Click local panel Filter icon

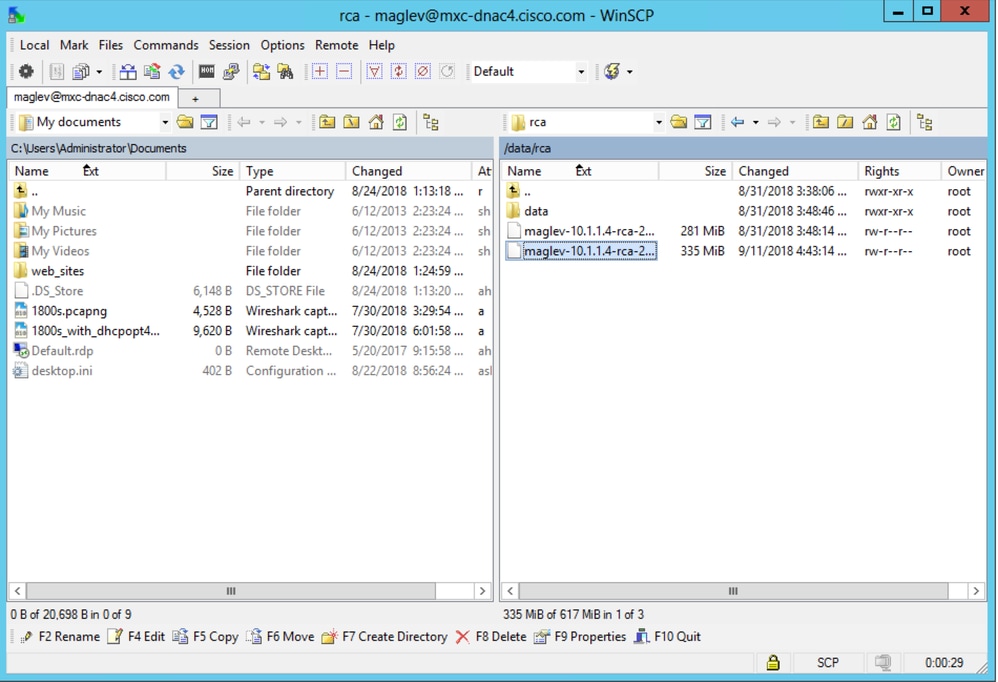[x=209, y=122]
